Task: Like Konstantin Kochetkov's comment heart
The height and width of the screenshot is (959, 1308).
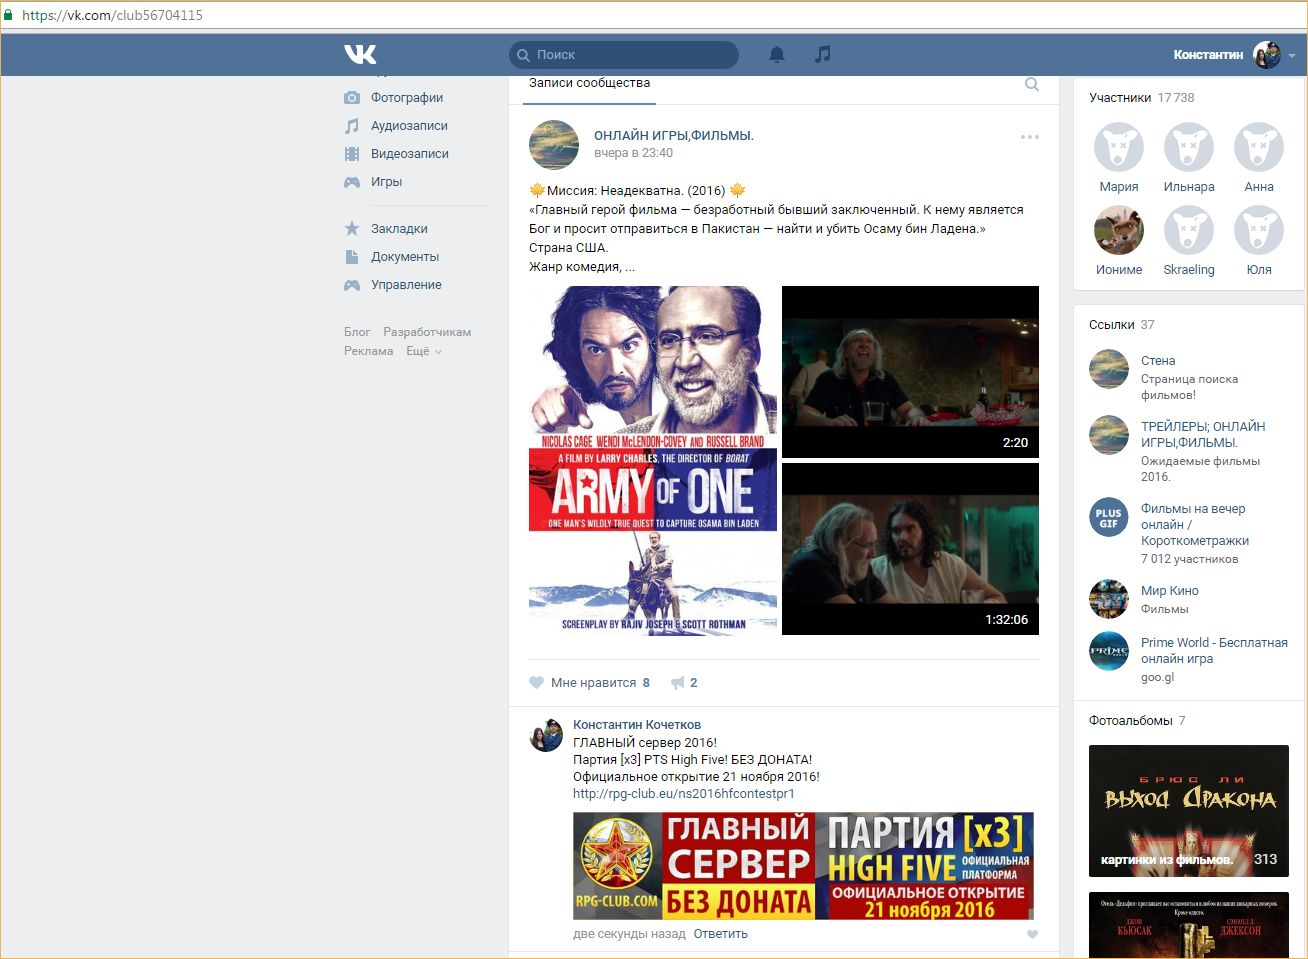Action: pos(1032,935)
